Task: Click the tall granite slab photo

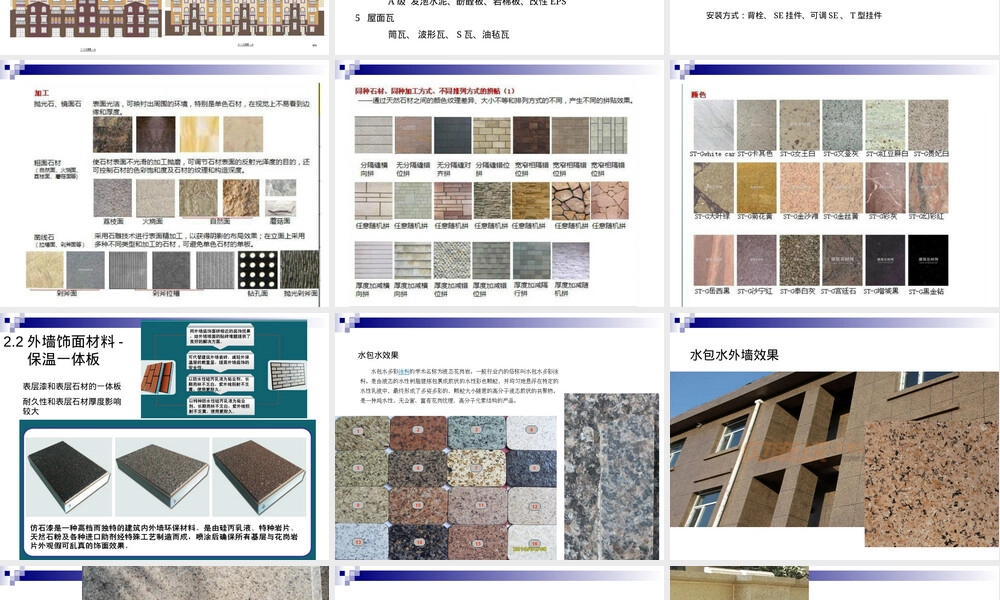Action: [x=611, y=476]
